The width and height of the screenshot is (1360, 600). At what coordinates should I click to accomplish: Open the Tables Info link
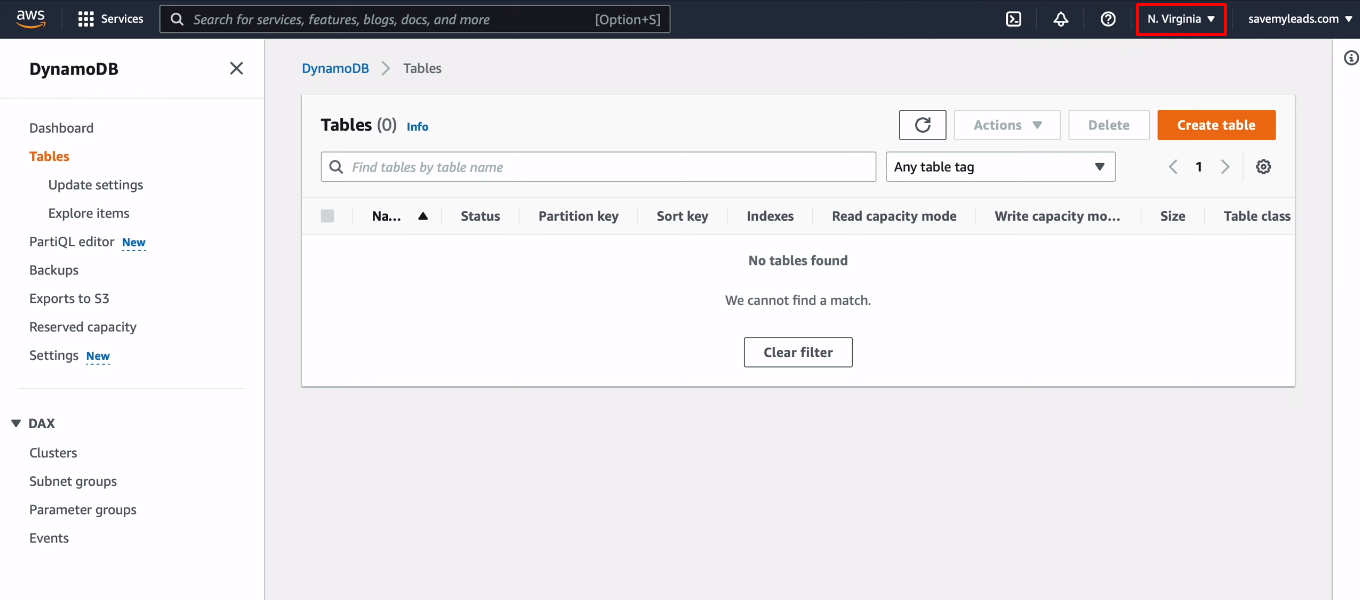[x=417, y=127]
